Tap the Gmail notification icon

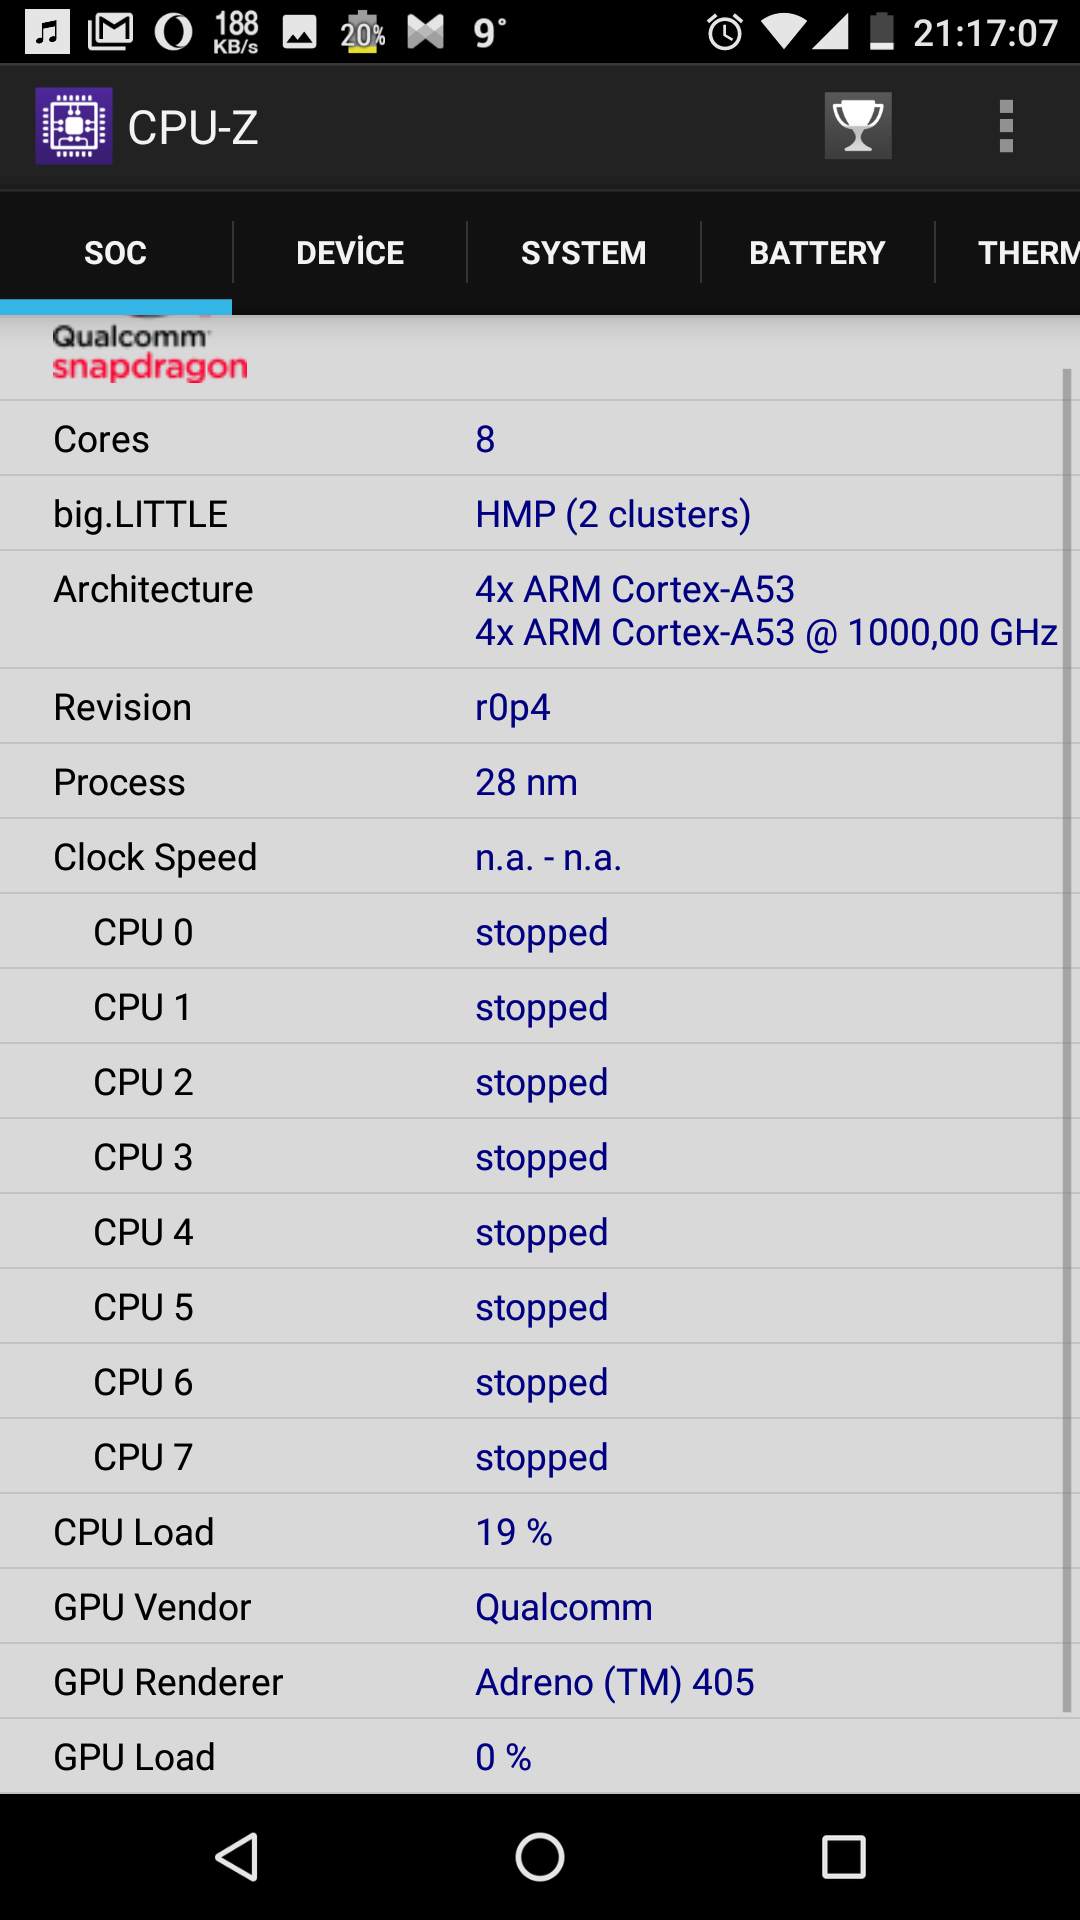pos(110,32)
